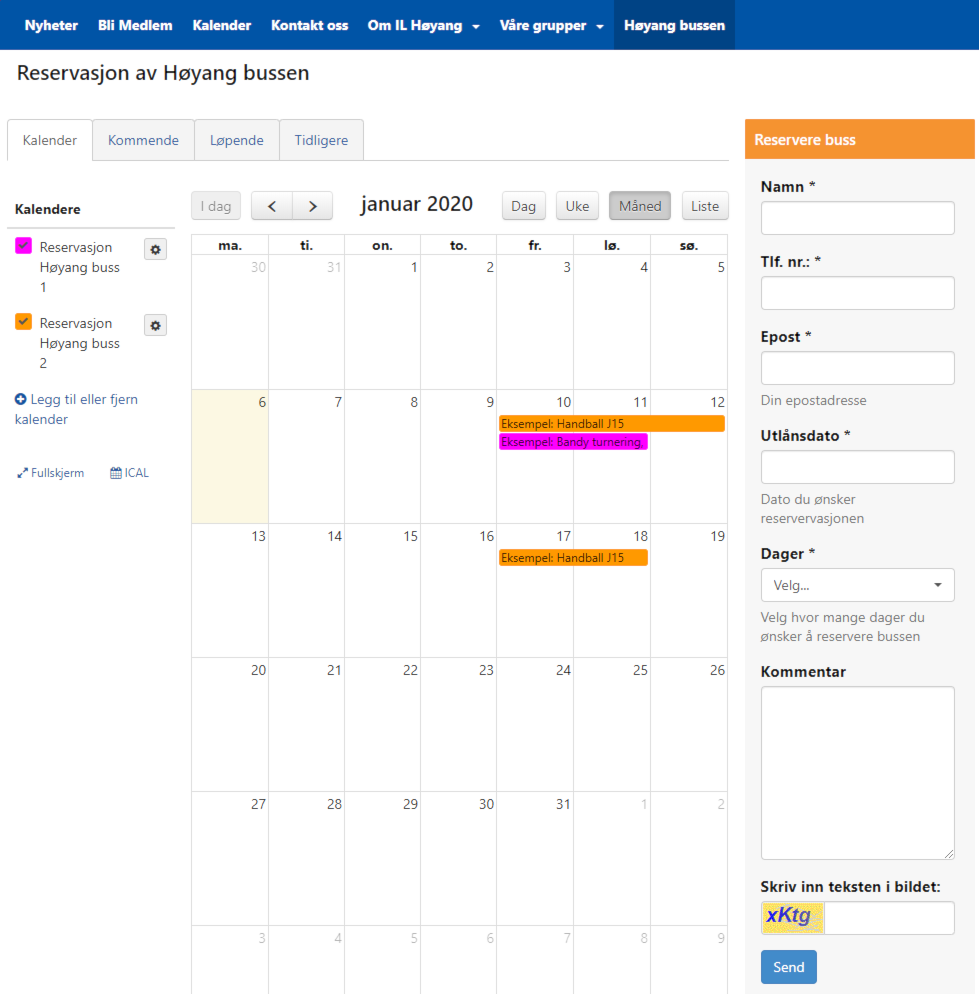
Task: Select the highlighted day 6 cell
Action: (230, 456)
